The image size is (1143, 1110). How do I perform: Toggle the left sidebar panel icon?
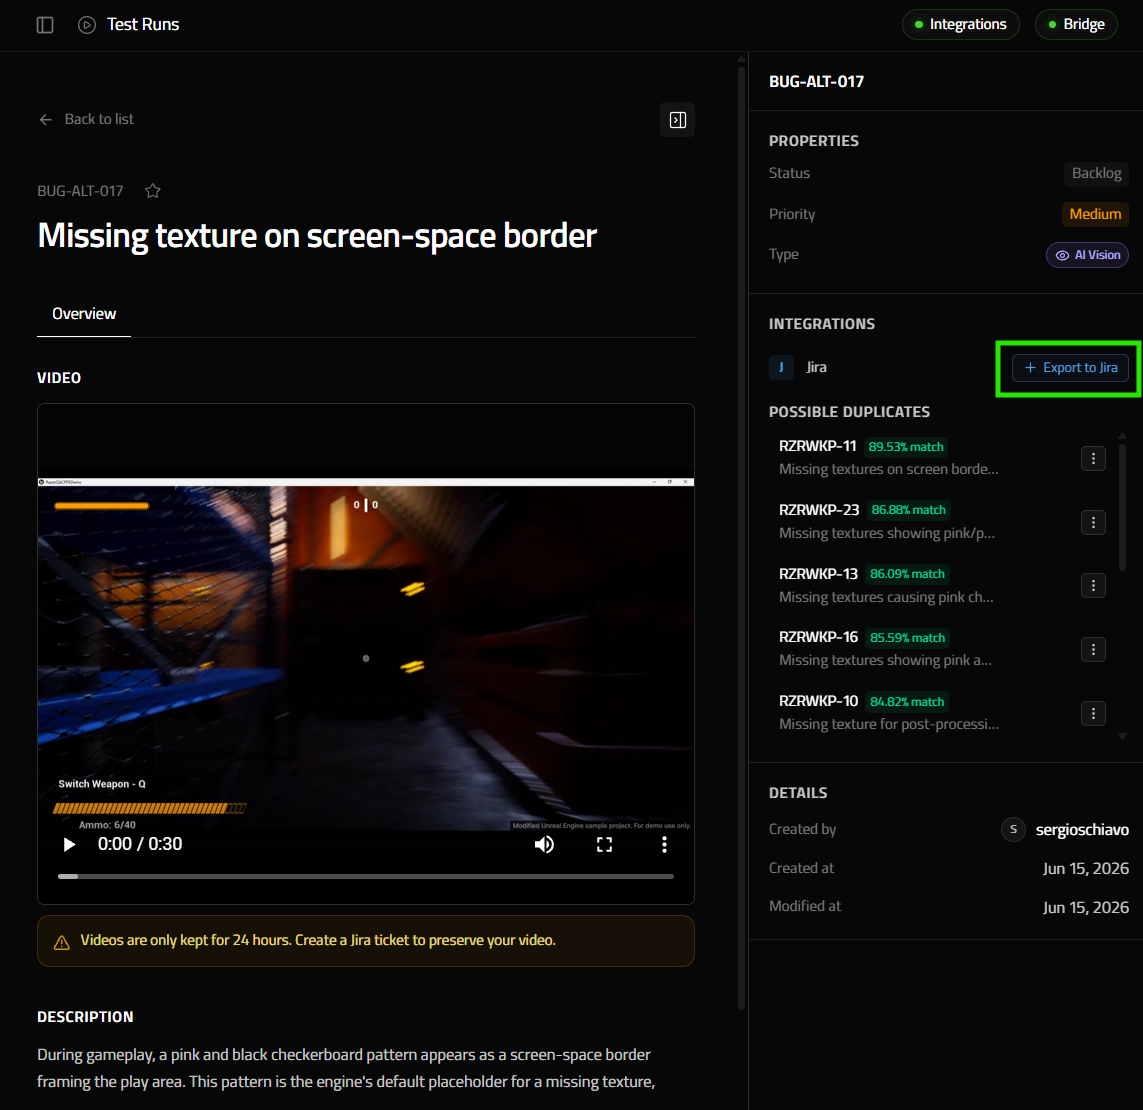(x=45, y=25)
